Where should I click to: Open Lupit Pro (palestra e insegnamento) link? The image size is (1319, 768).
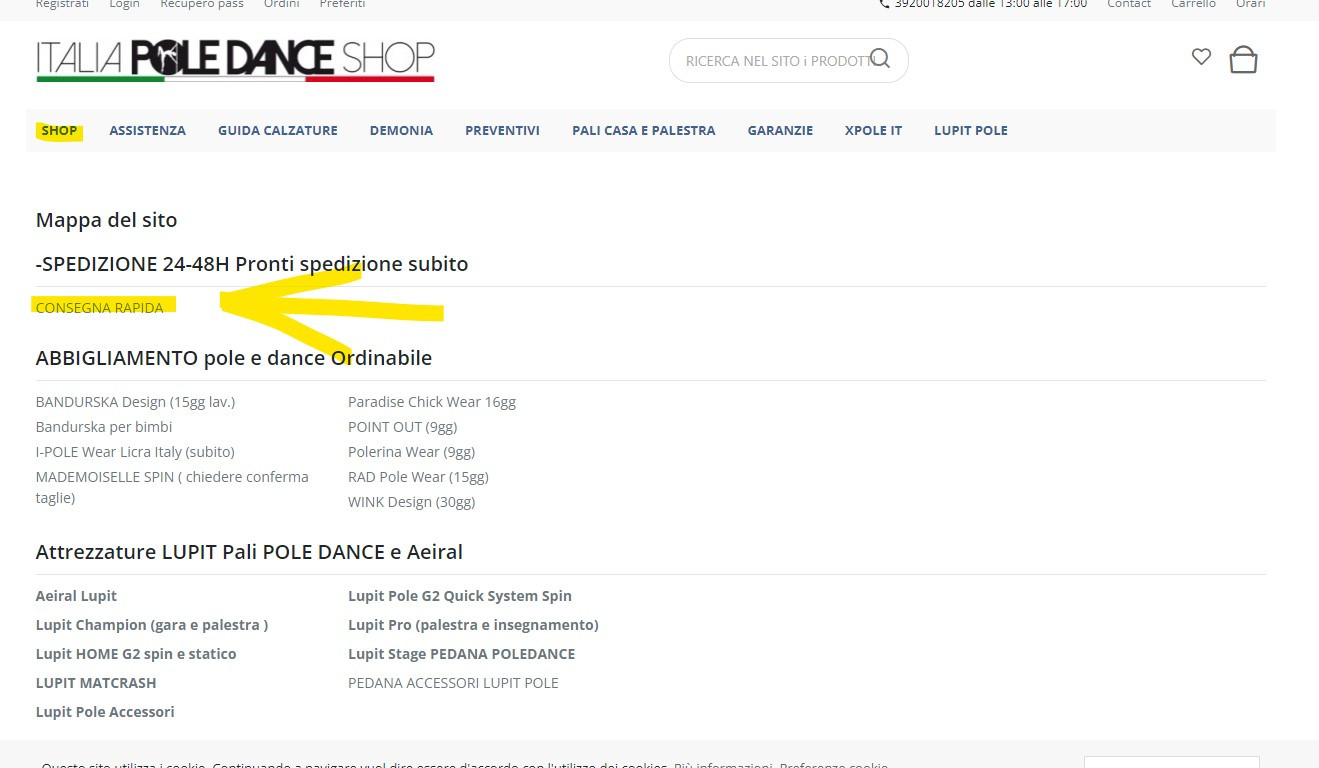point(473,625)
